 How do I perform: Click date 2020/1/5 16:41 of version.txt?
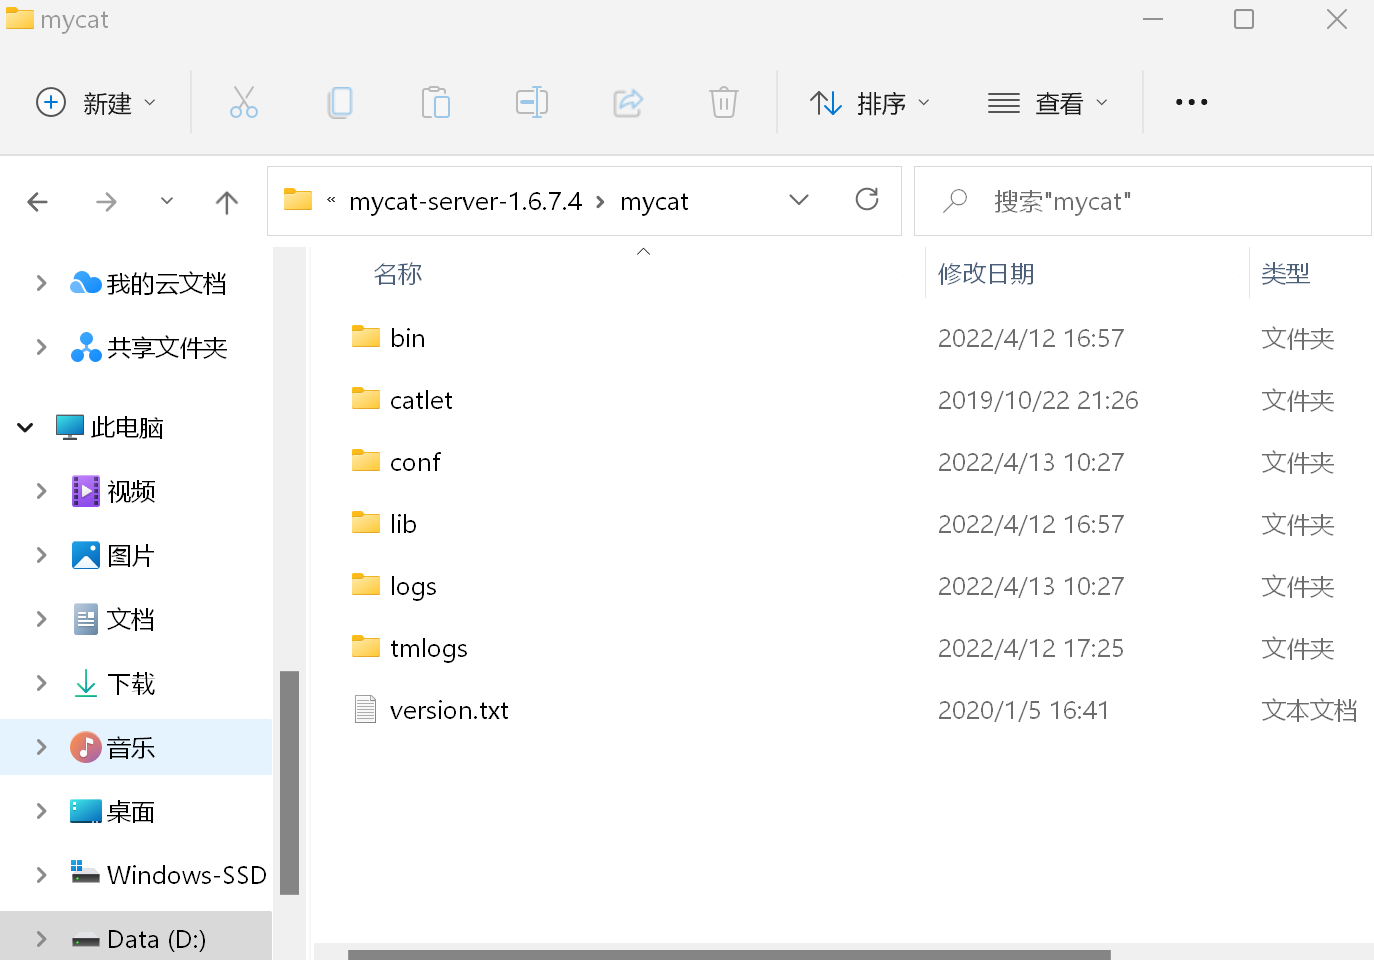click(1024, 710)
